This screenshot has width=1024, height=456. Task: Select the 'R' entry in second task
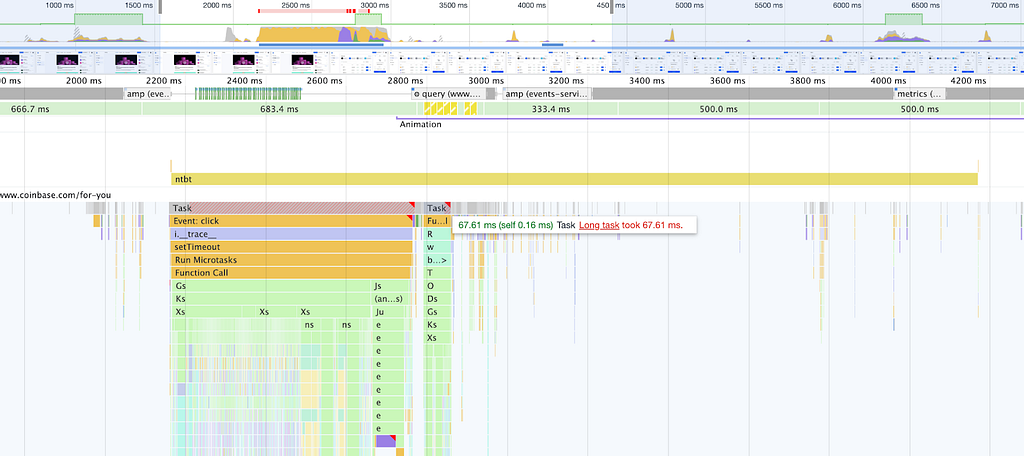438,234
